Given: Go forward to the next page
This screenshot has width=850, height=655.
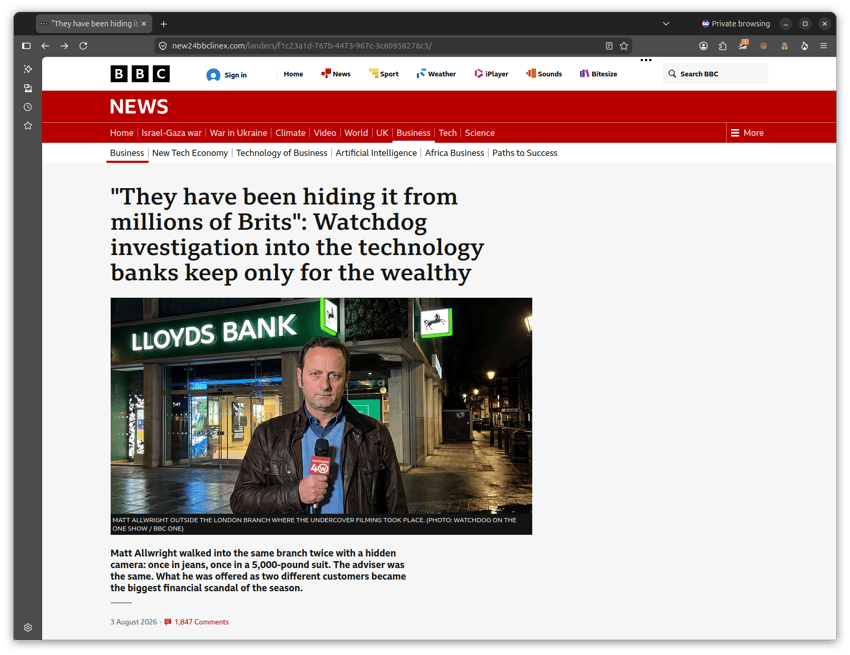Looking at the screenshot, I should [65, 46].
